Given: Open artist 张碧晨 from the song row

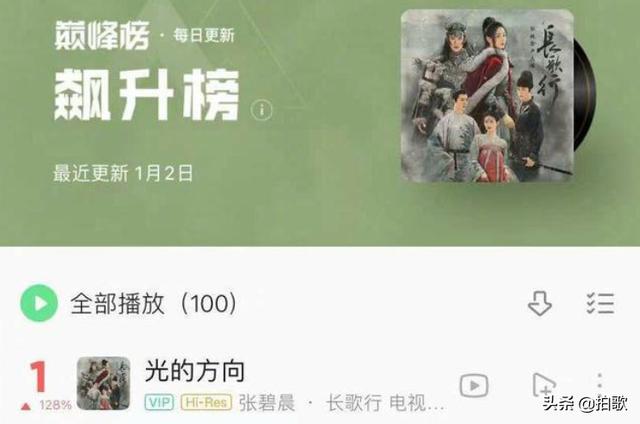Looking at the screenshot, I should pos(267,403).
